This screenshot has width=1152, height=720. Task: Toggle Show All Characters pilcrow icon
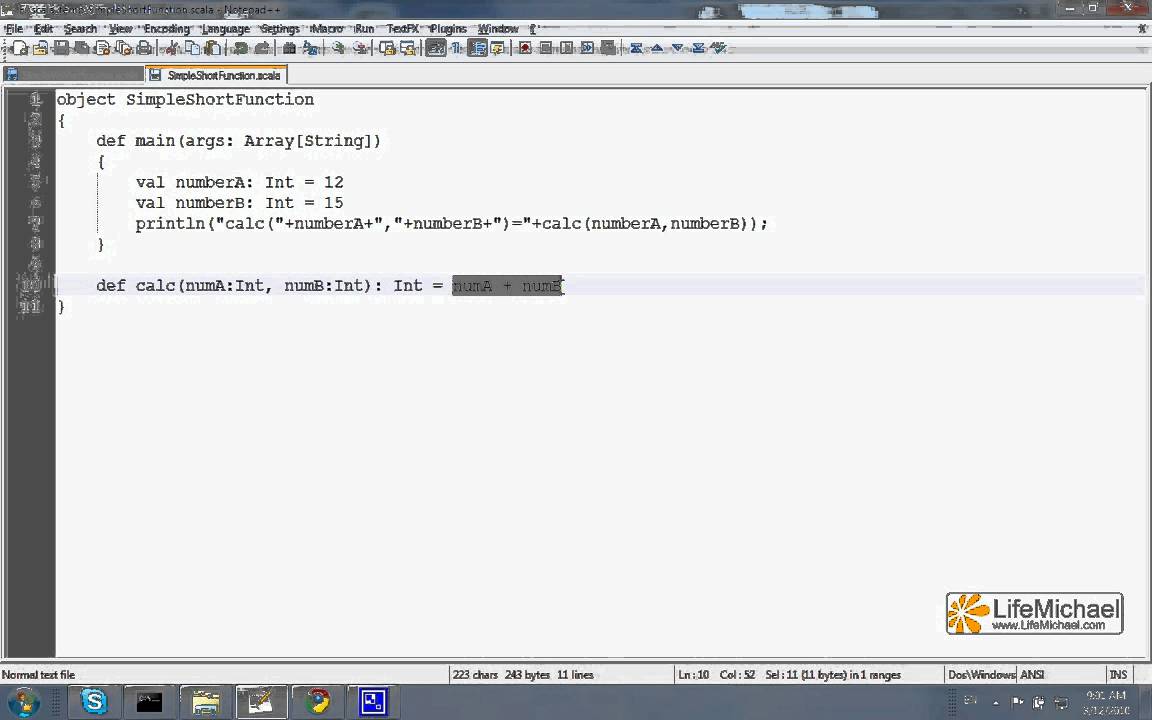tap(456, 48)
